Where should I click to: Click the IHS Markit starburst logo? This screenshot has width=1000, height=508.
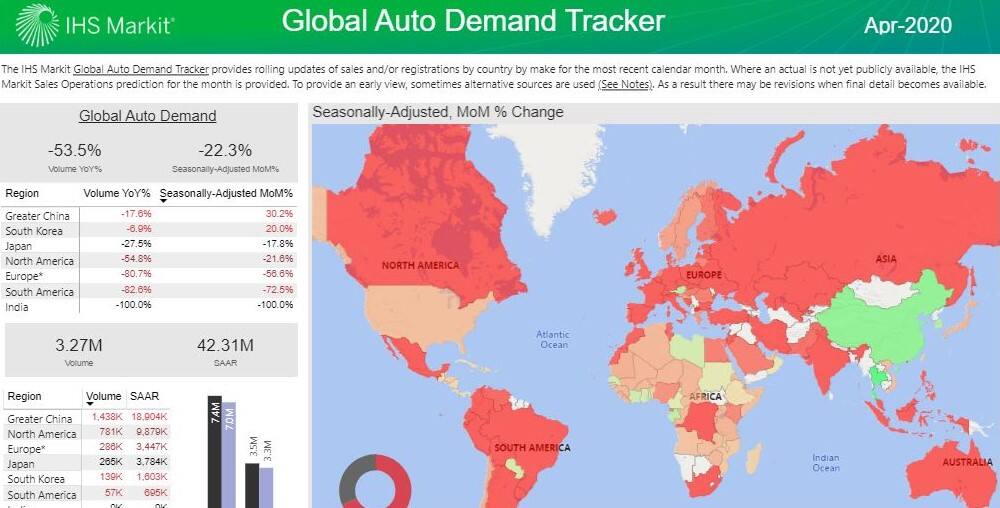pos(37,25)
